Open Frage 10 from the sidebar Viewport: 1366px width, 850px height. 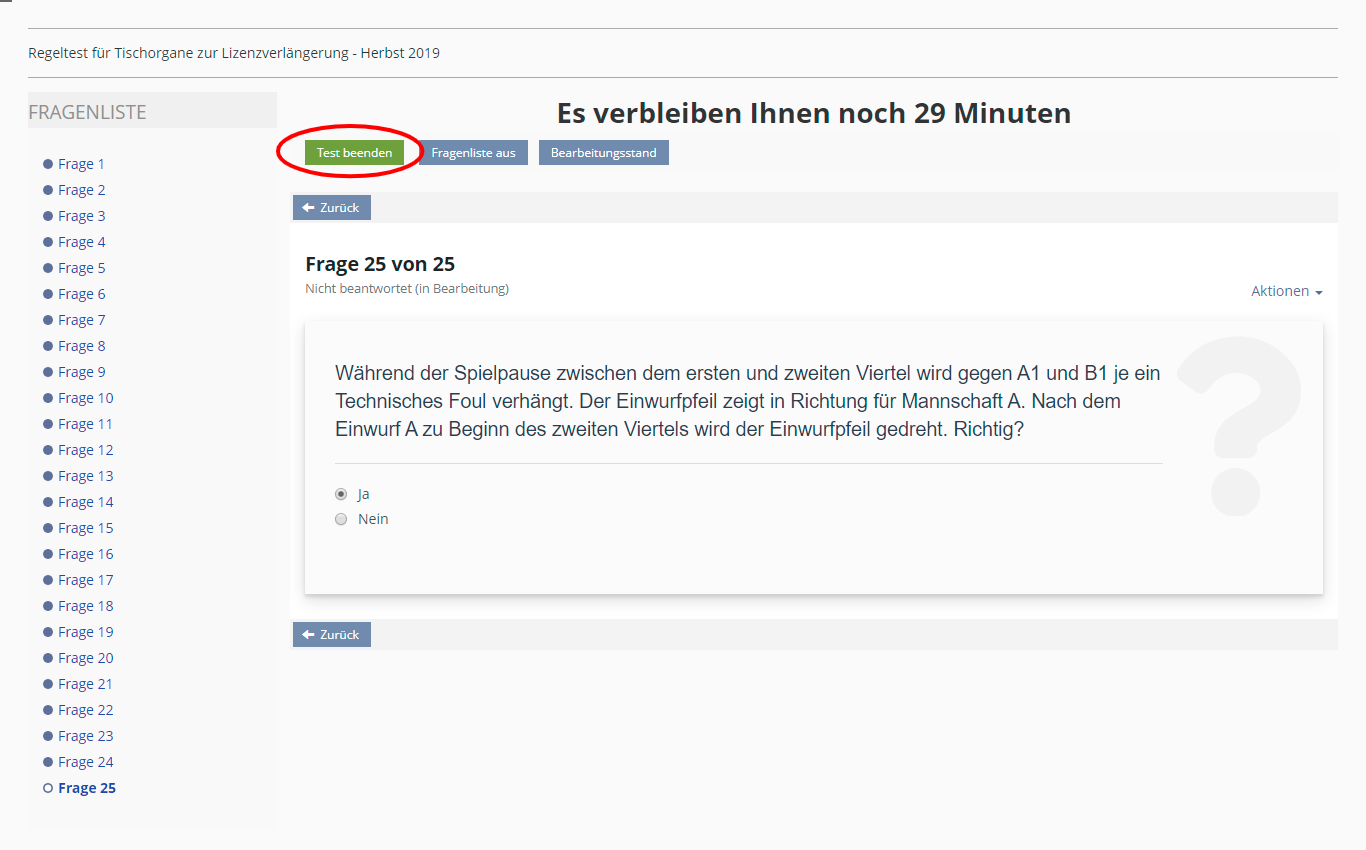[85, 398]
